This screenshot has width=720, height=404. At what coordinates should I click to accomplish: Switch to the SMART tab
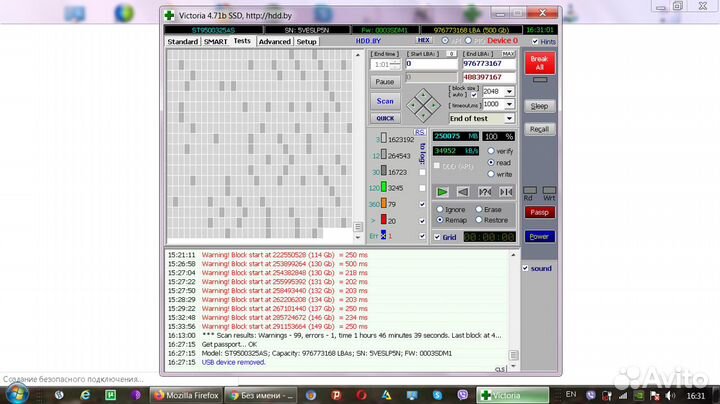click(216, 42)
